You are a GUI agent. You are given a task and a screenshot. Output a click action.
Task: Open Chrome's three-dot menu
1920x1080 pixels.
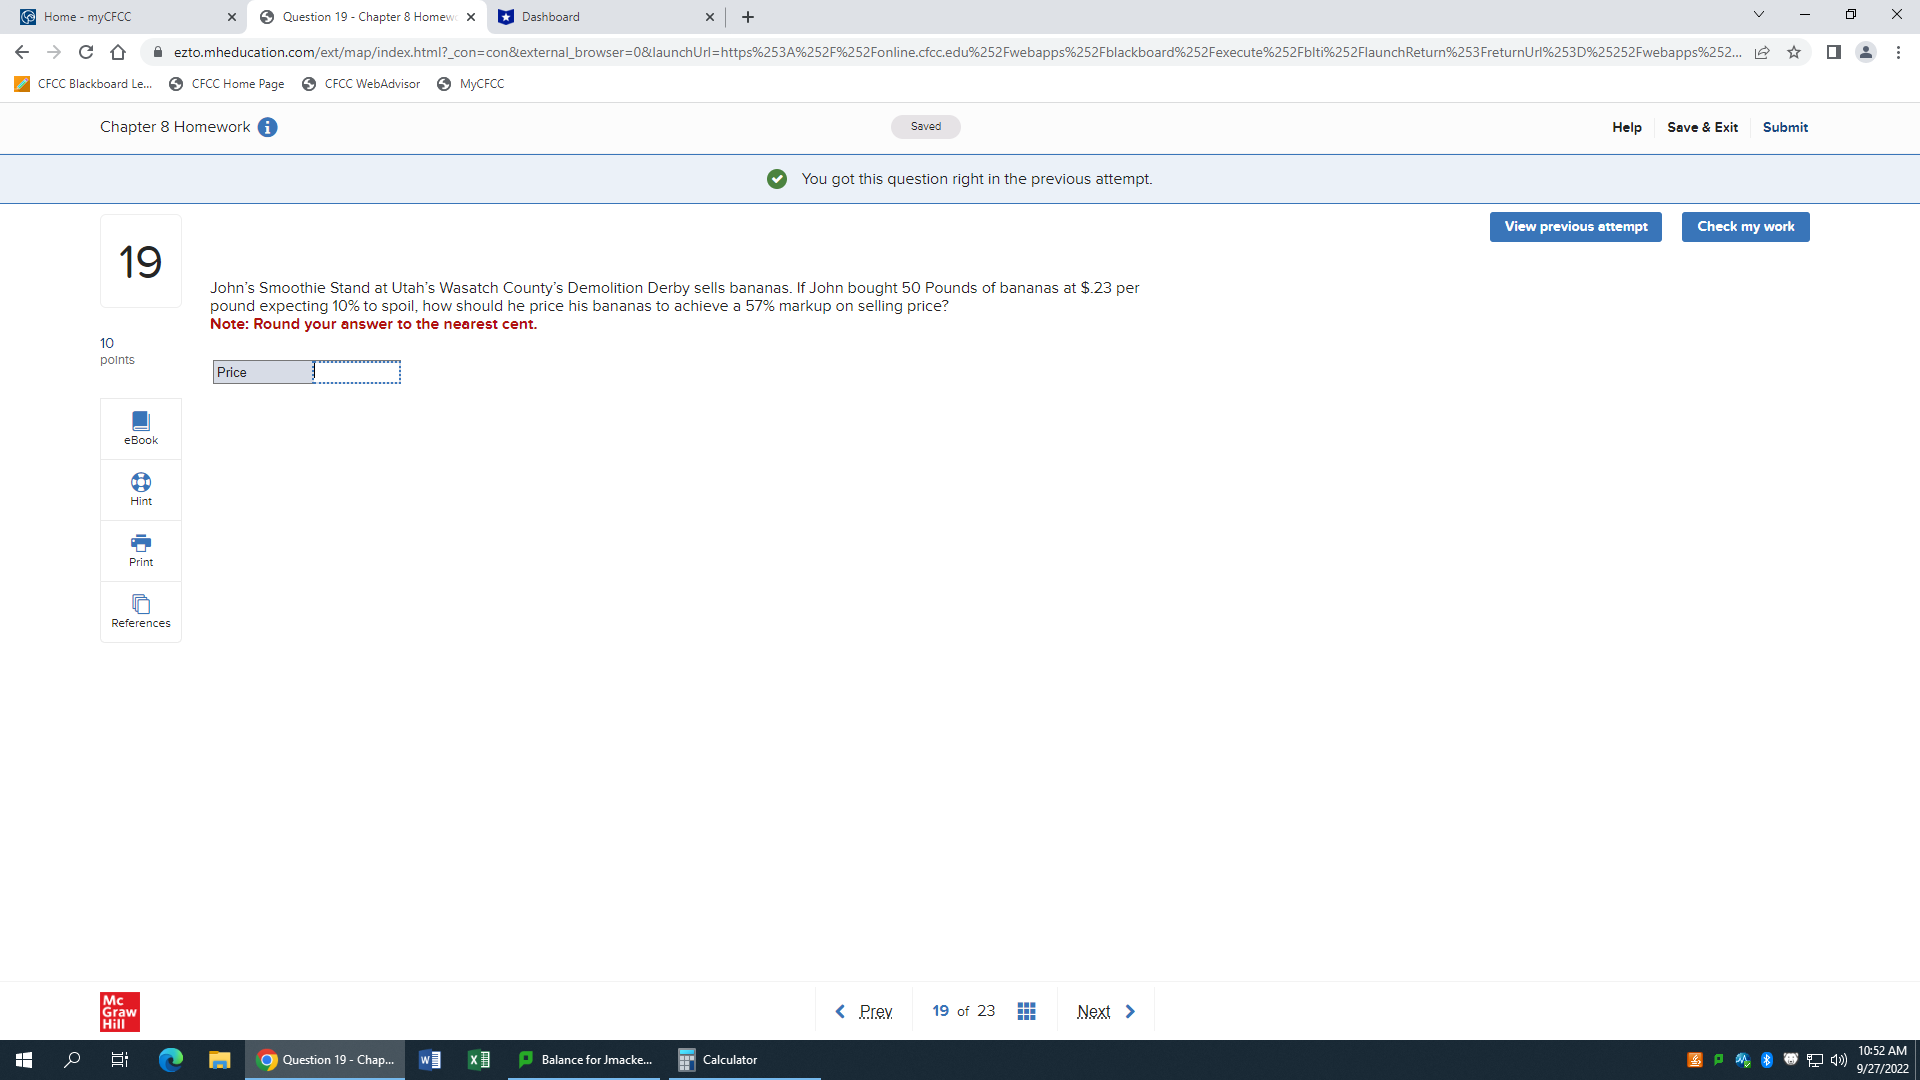click(x=1898, y=52)
